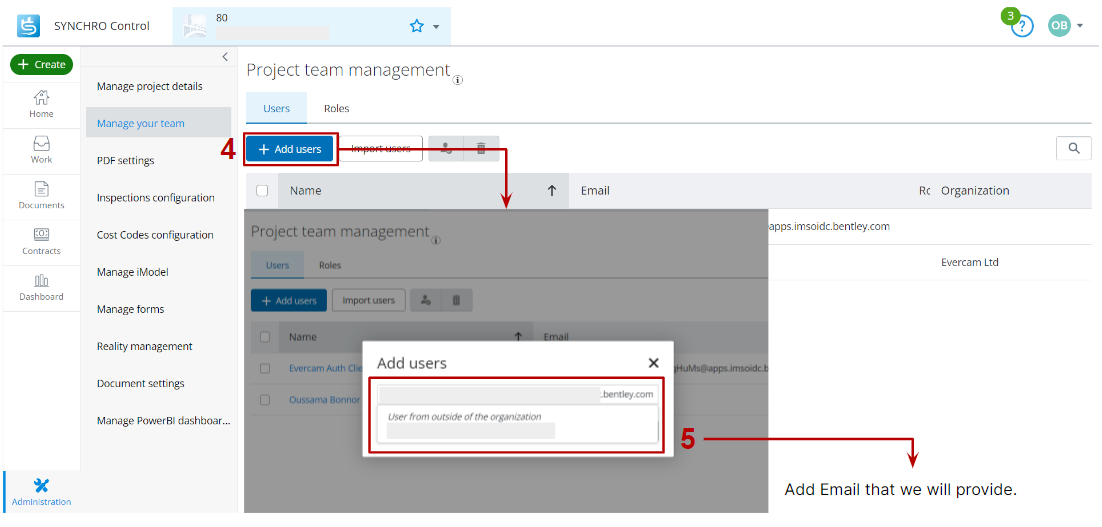Open the search magnifier button

tap(1074, 148)
